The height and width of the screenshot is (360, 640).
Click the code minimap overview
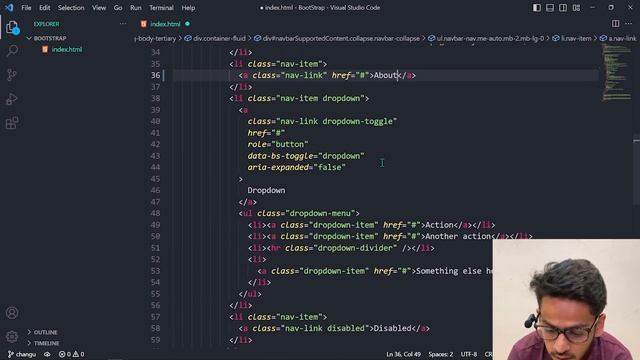tap(616, 72)
